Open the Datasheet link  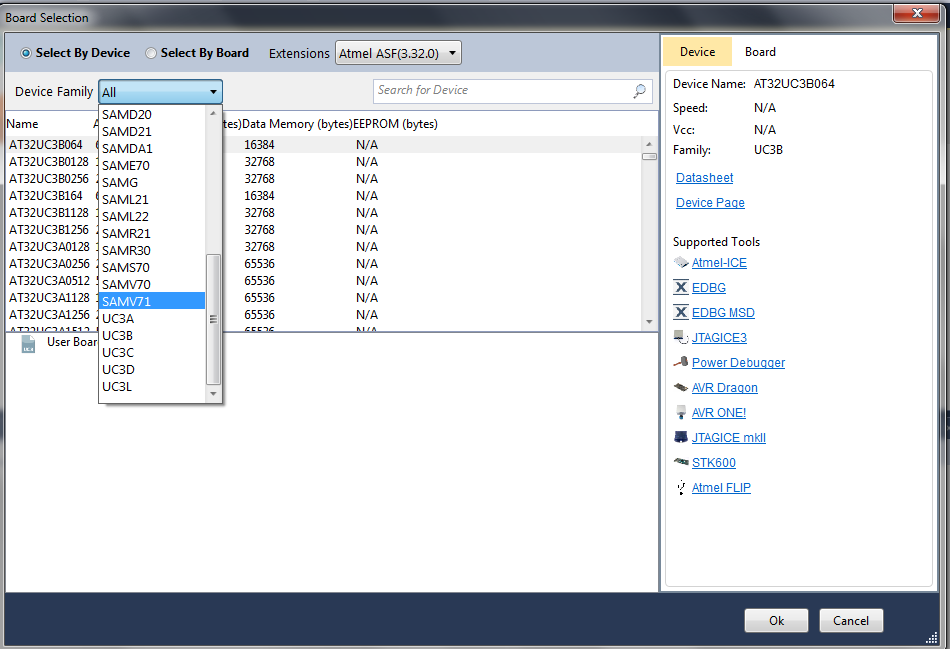tap(704, 178)
